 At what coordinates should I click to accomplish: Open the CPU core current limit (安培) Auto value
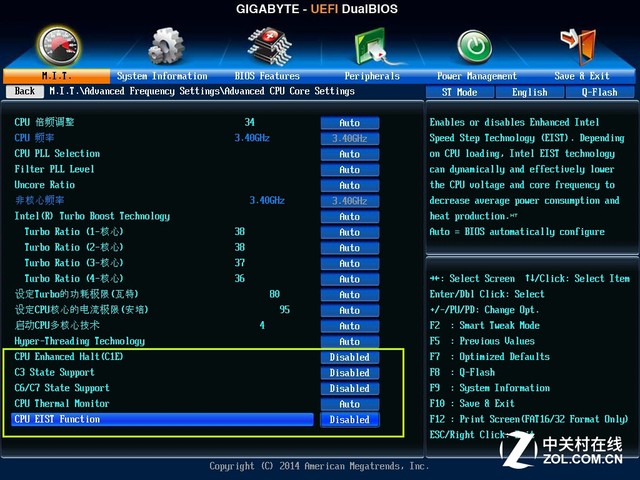click(350, 310)
